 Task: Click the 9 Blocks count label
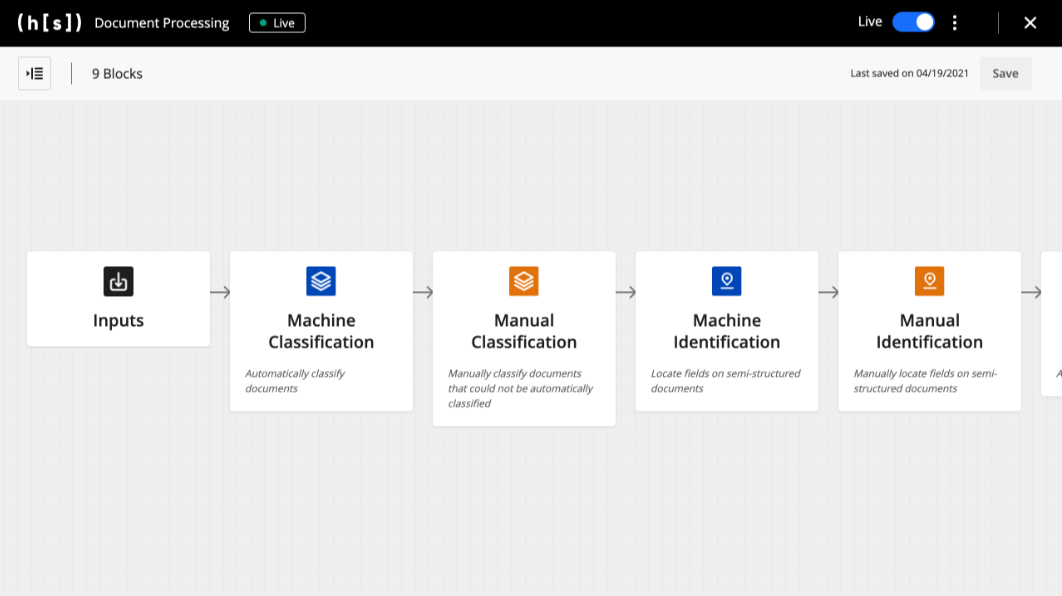pyautogui.click(x=117, y=74)
